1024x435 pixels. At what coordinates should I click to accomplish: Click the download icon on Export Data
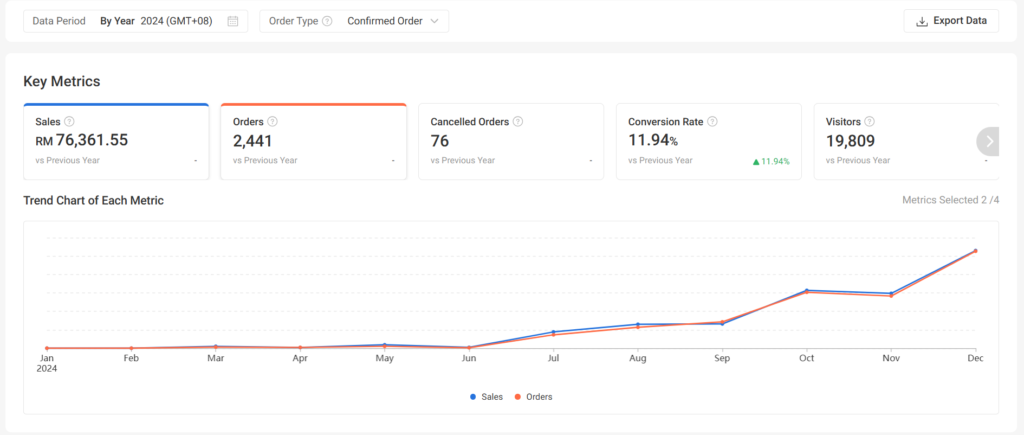(921, 21)
